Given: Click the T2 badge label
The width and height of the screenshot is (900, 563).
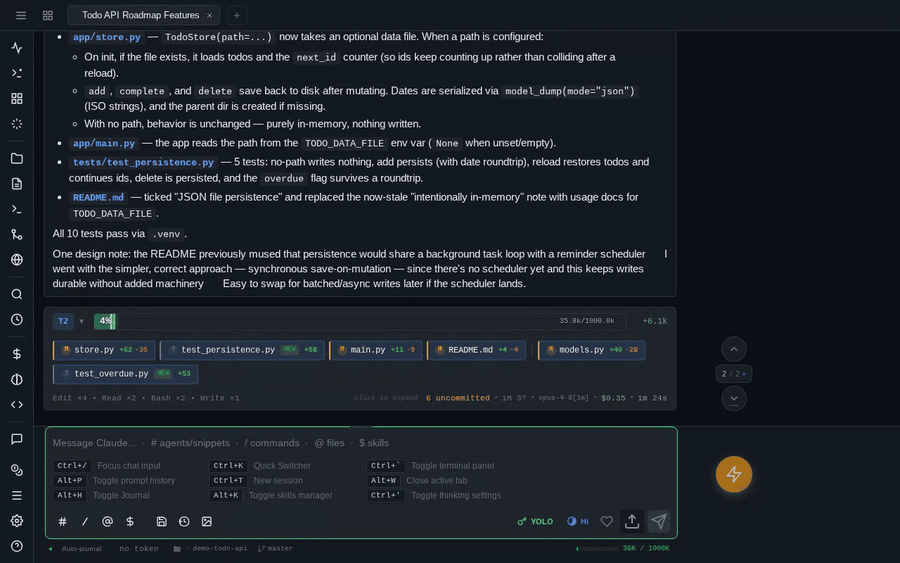Looking at the screenshot, I should [63, 321].
